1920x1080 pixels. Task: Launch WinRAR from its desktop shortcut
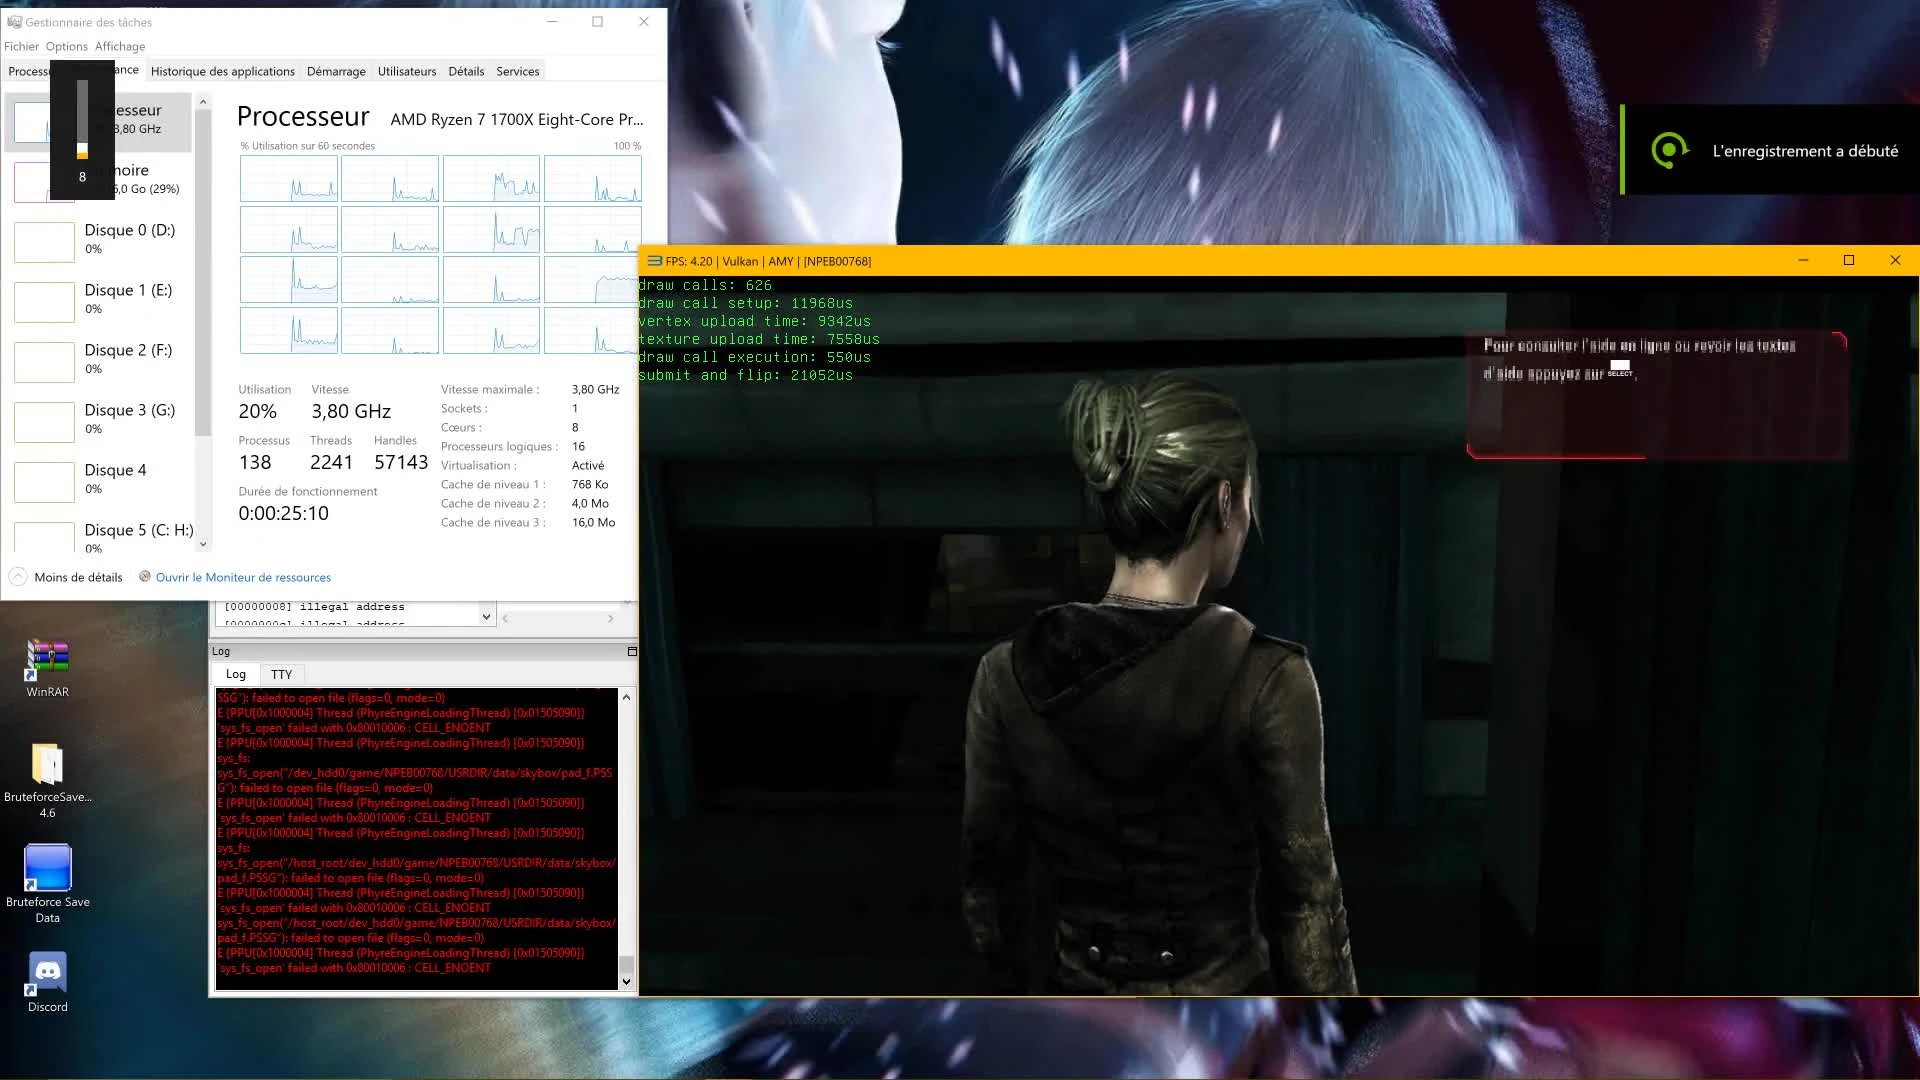click(46, 660)
